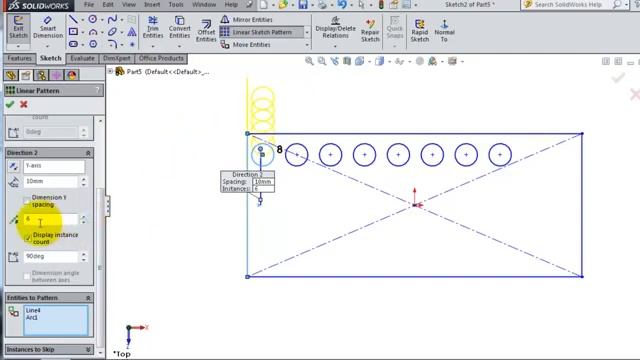Click the Normal To view tool
640x360 pixels.
point(444,31)
